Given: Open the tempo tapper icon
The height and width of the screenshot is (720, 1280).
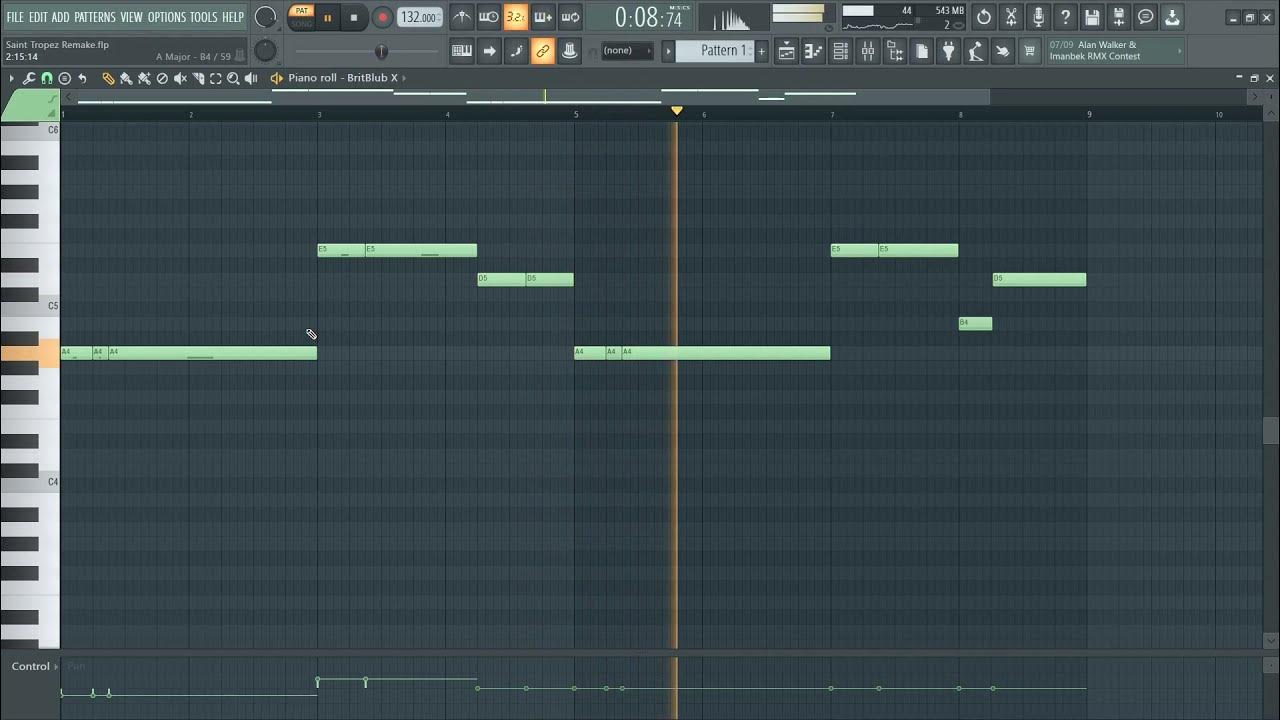Looking at the screenshot, I should tap(976, 51).
